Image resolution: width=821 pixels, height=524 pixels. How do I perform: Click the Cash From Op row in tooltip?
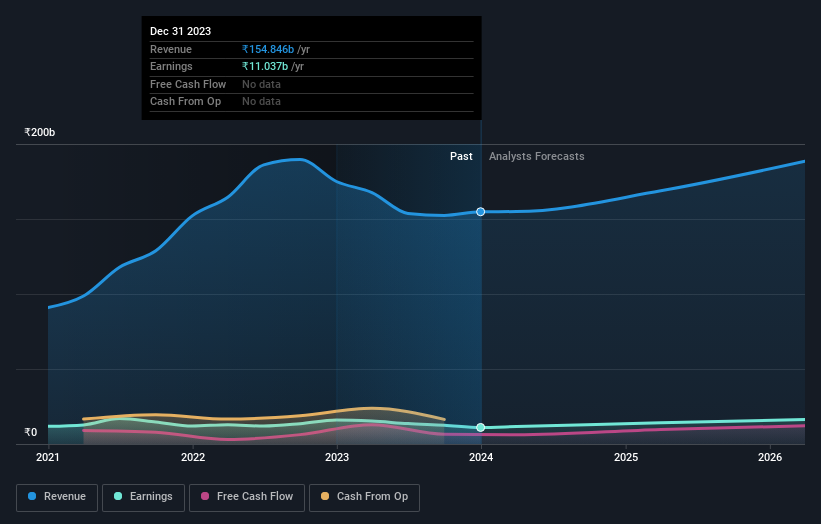[312, 102]
